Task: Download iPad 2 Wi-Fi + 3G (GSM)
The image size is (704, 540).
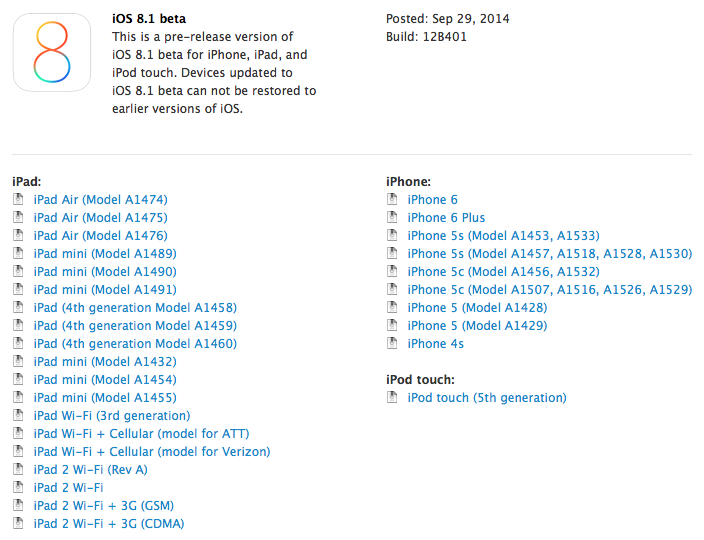Action: (105, 506)
